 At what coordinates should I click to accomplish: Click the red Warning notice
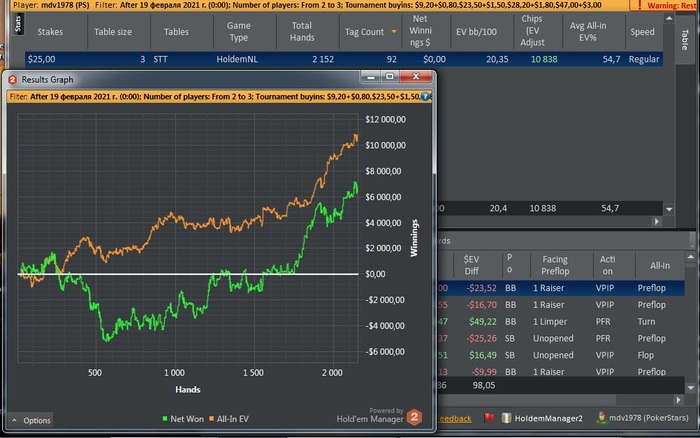pos(664,5)
